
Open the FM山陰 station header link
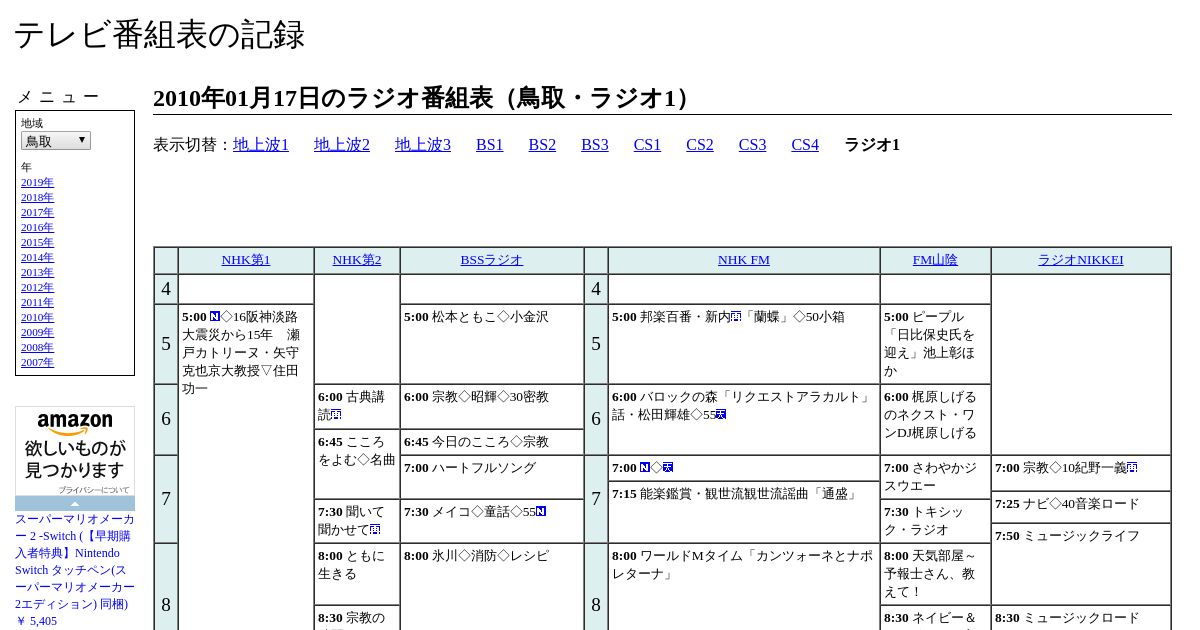(x=935, y=260)
